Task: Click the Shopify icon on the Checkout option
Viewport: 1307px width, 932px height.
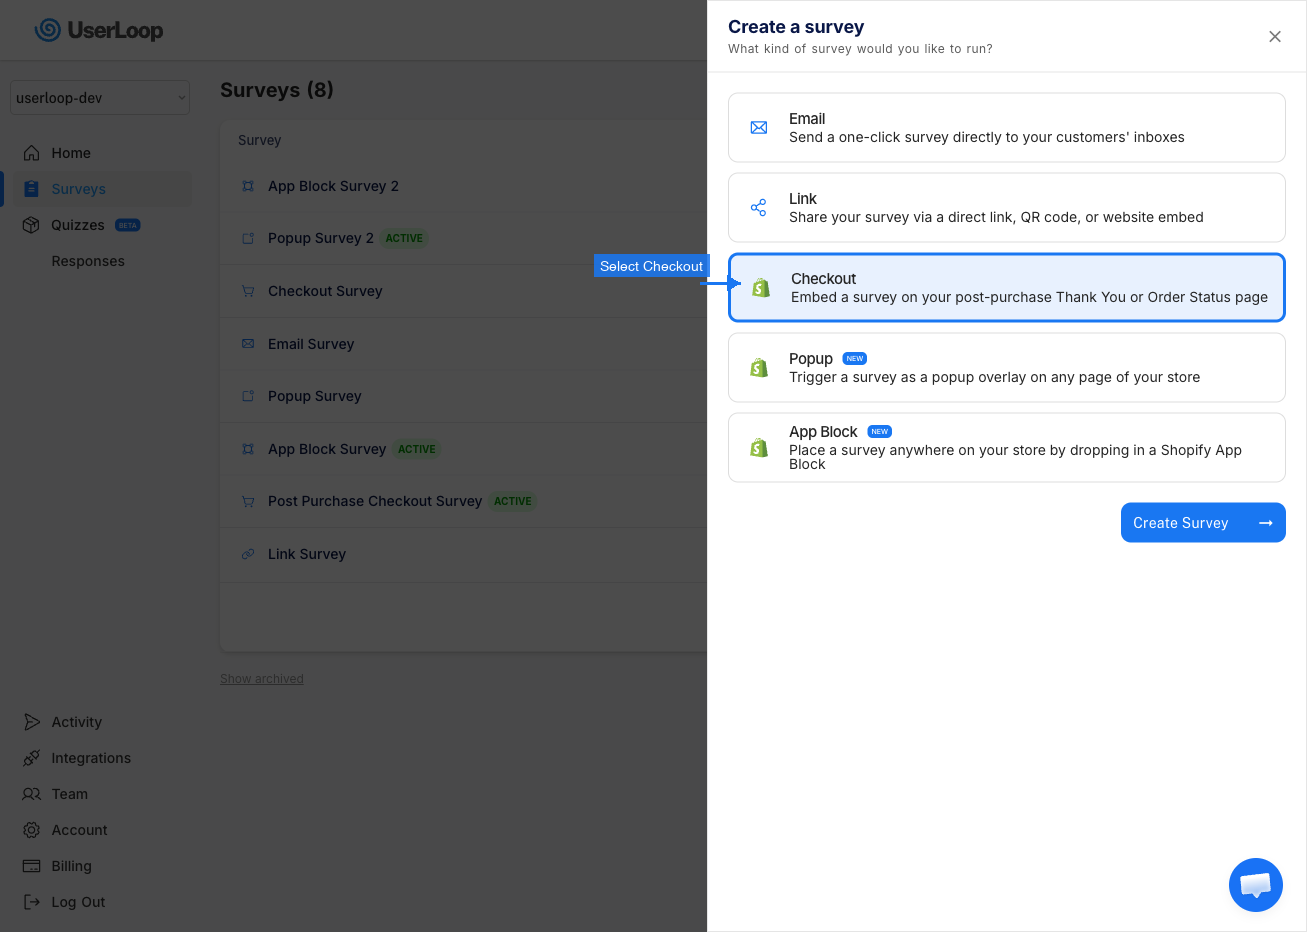Action: tap(760, 287)
